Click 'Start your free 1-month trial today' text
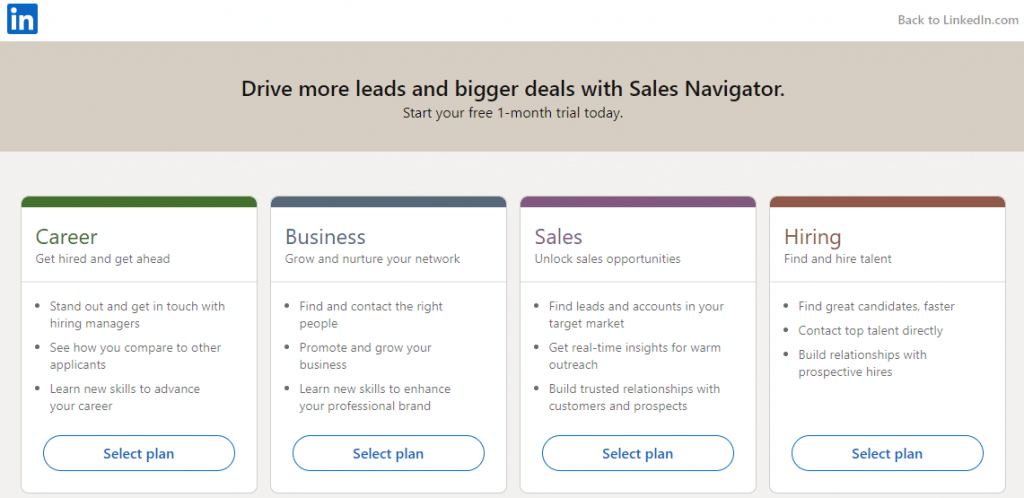 [513, 113]
